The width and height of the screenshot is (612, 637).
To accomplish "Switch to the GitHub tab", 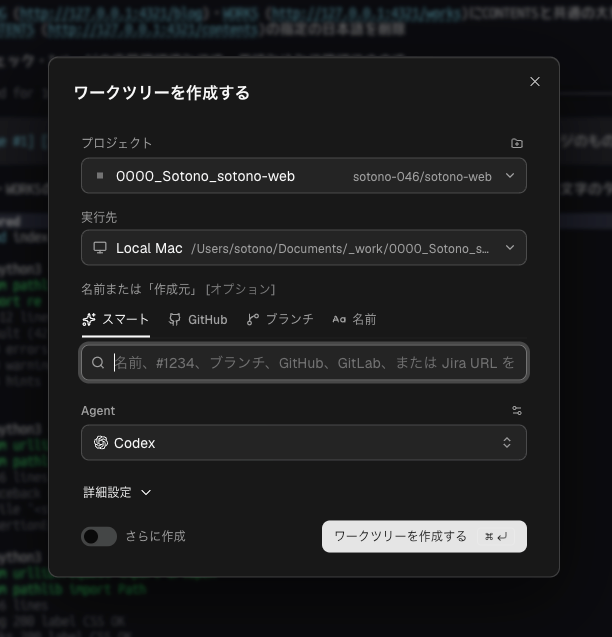I will 198,320.
